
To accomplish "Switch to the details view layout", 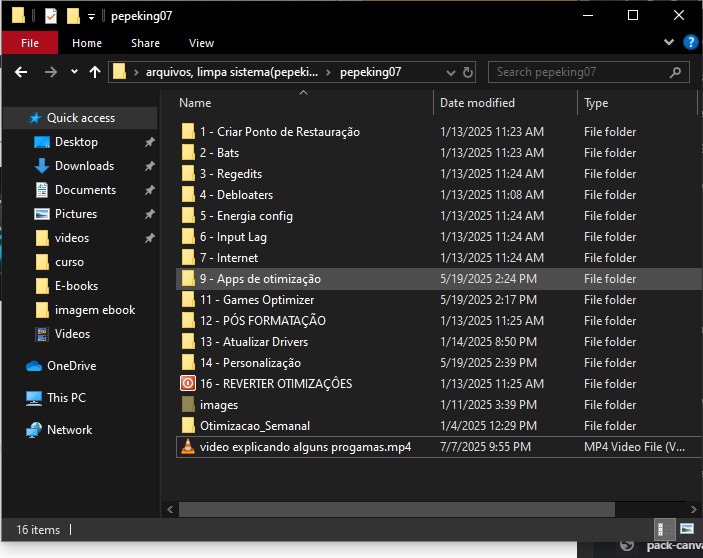I will (x=662, y=529).
